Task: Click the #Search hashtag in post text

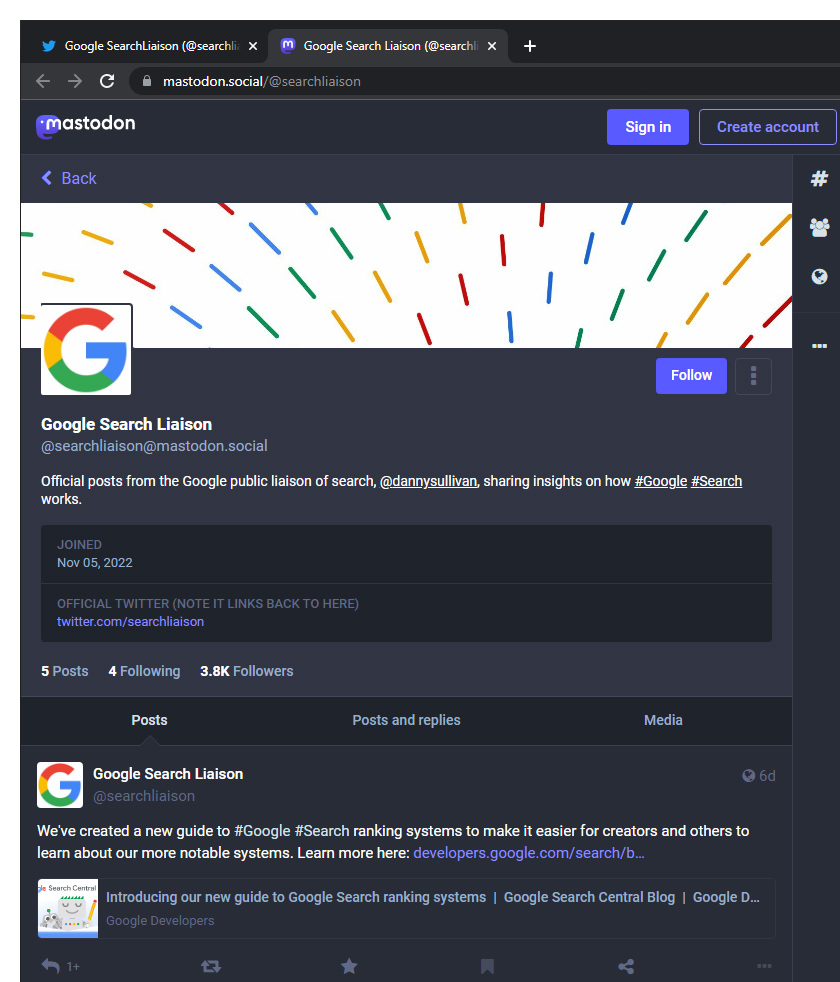Action: point(322,831)
